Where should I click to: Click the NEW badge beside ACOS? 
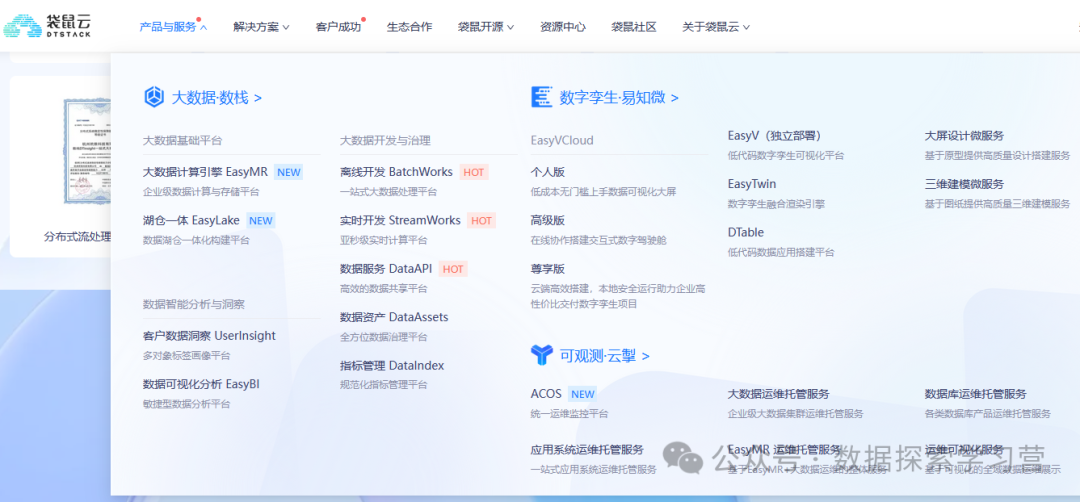coord(582,394)
